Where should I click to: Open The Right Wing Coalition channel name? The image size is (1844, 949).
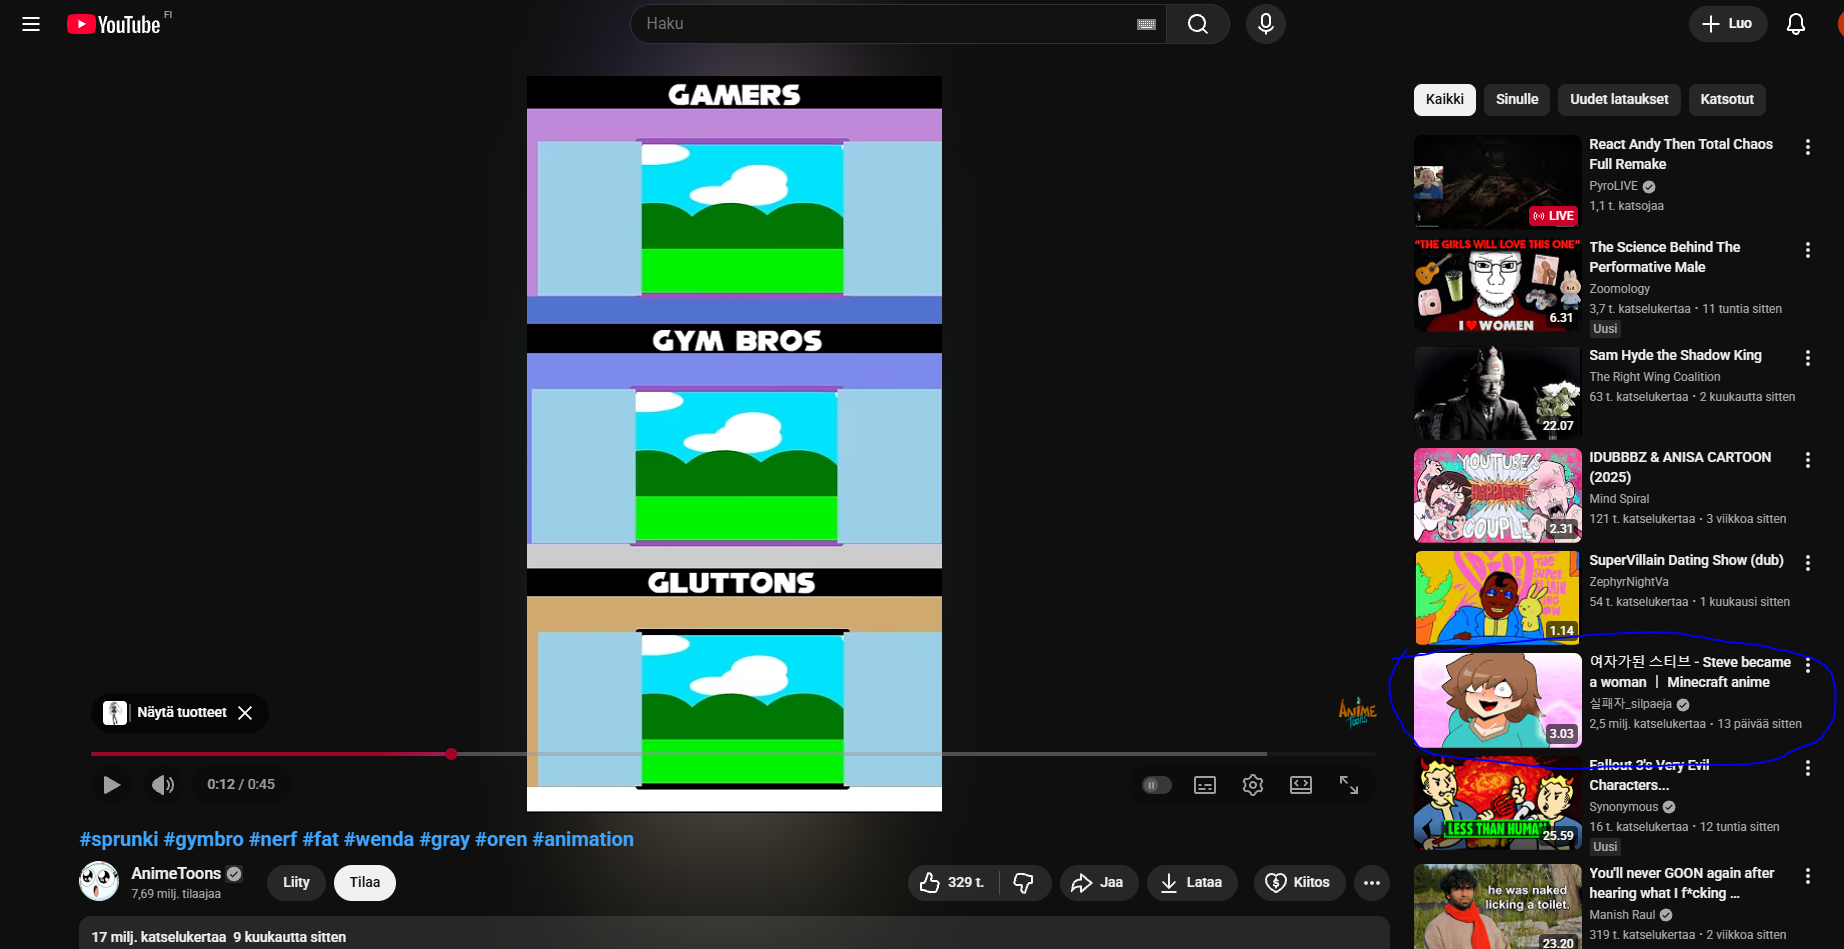point(1655,378)
